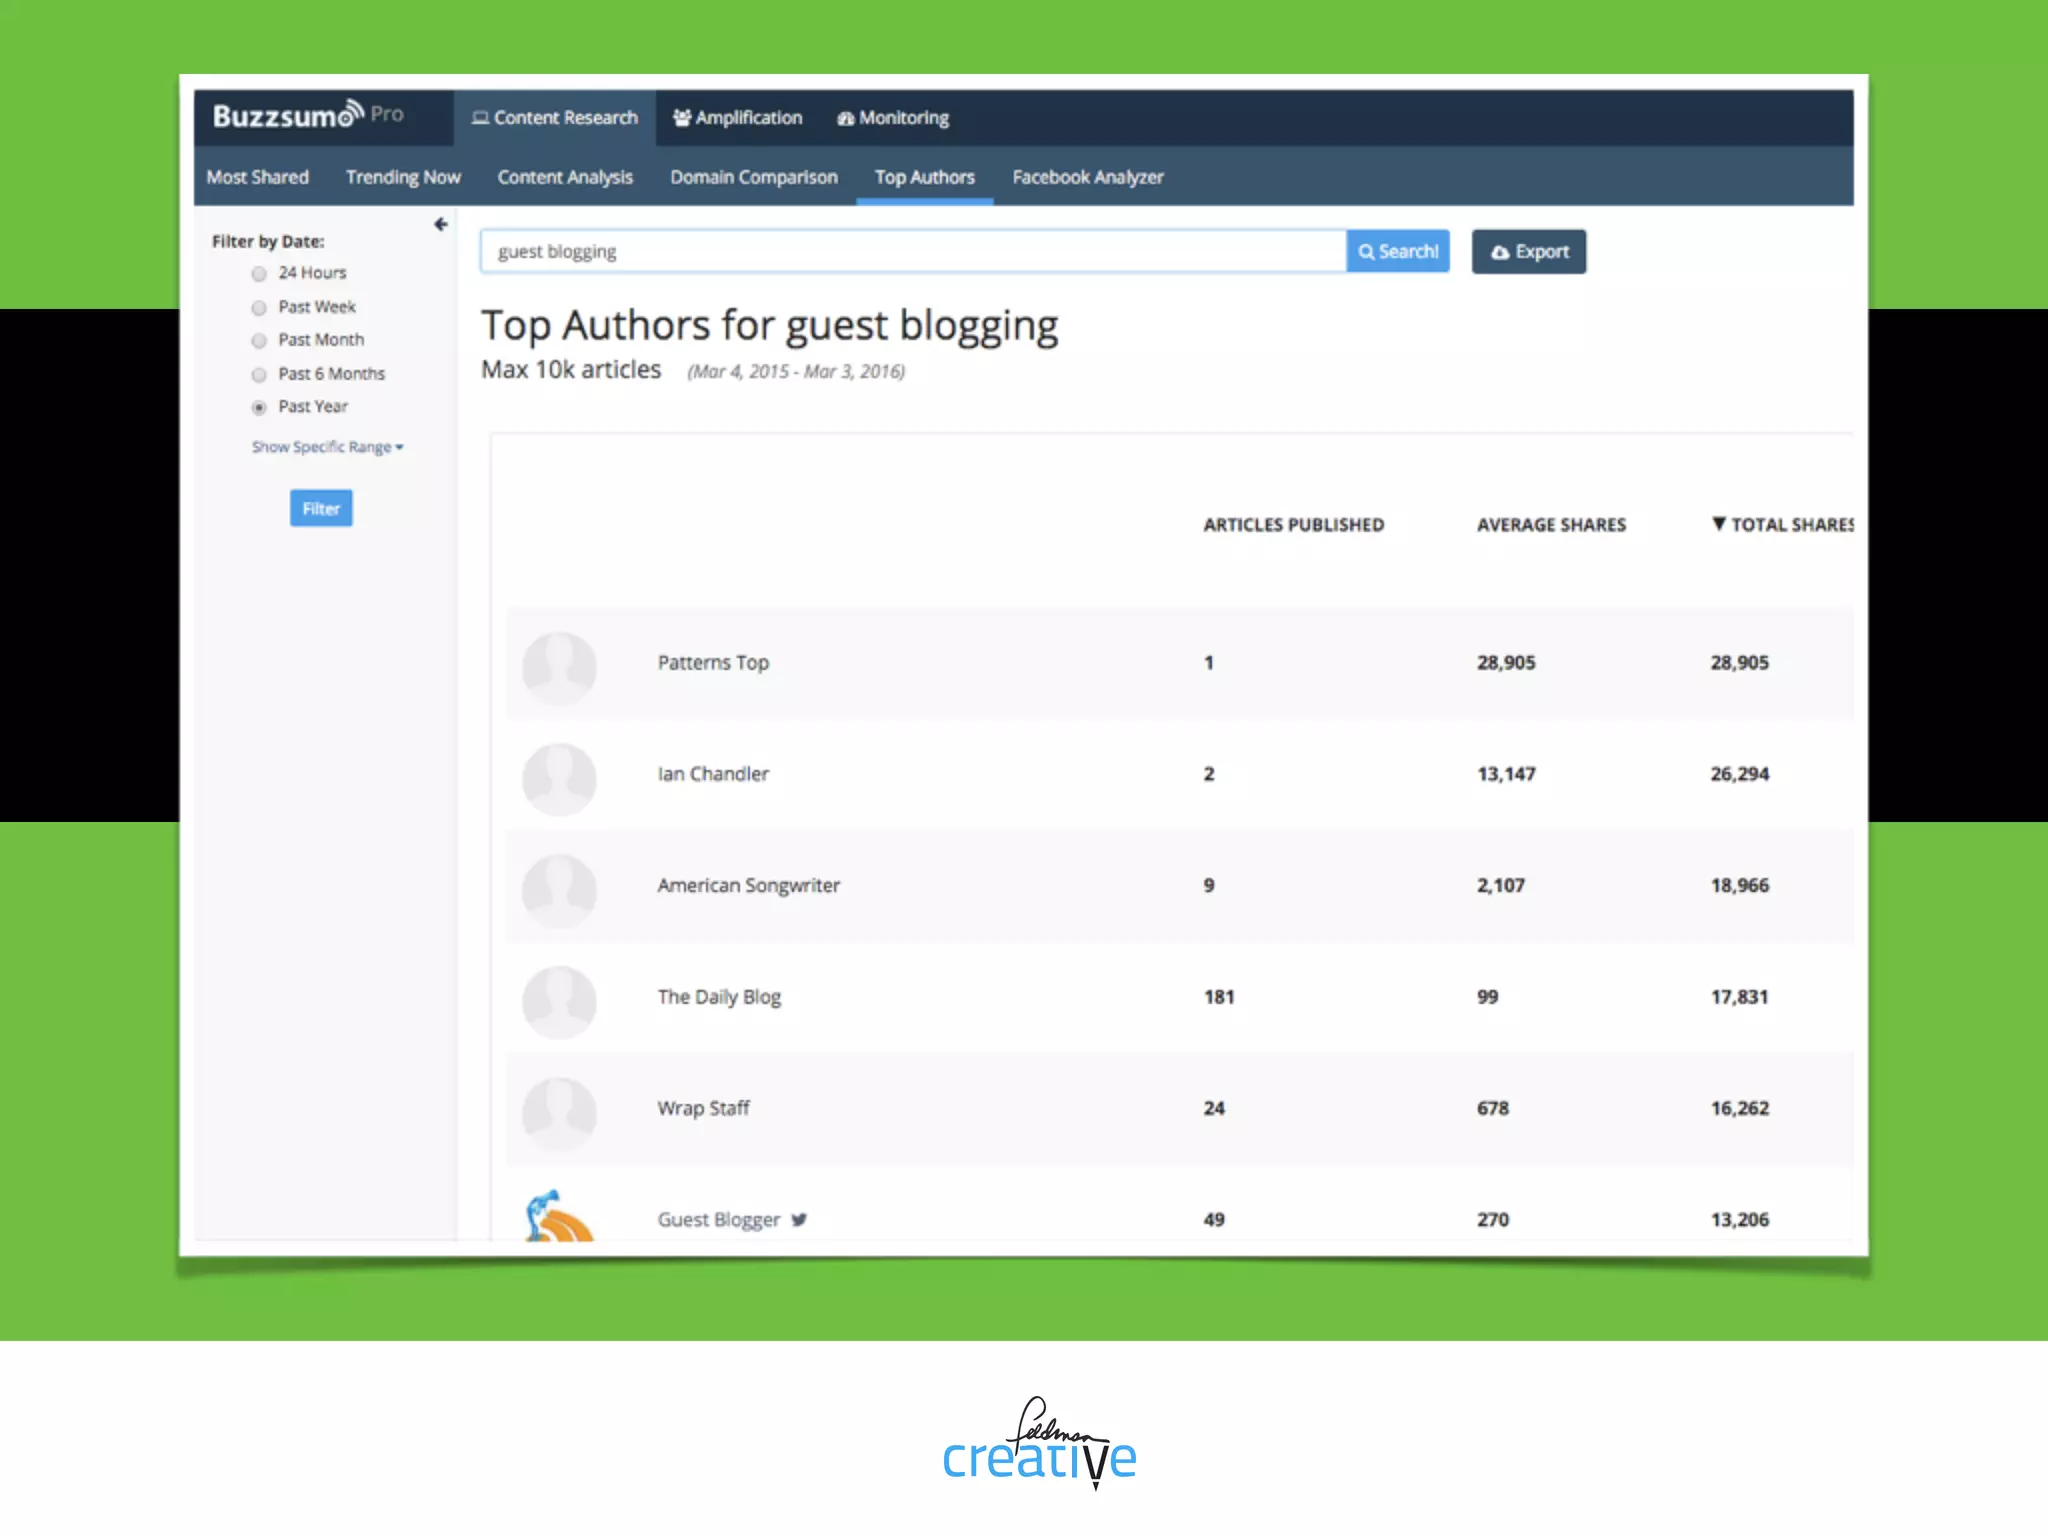Sort by the Articles Published column header

1293,525
